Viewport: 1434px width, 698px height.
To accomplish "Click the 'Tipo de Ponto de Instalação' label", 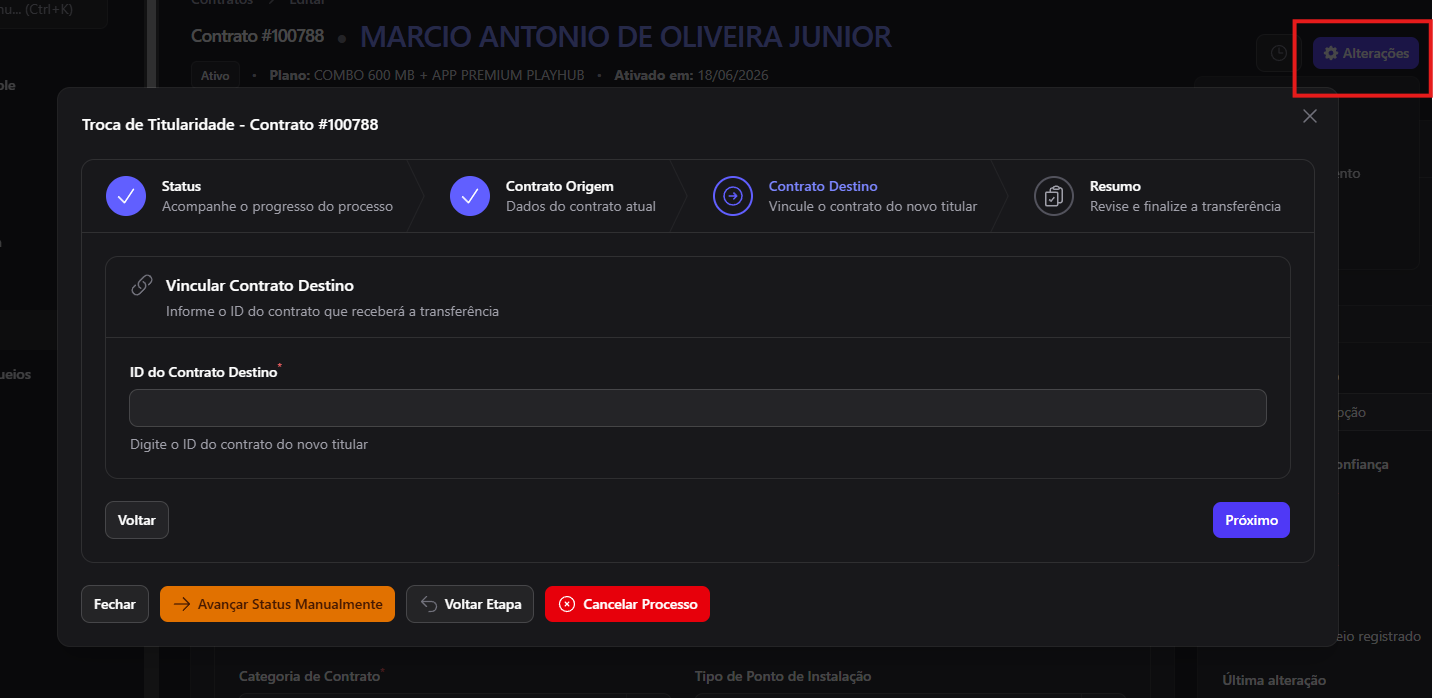I will click(783, 676).
